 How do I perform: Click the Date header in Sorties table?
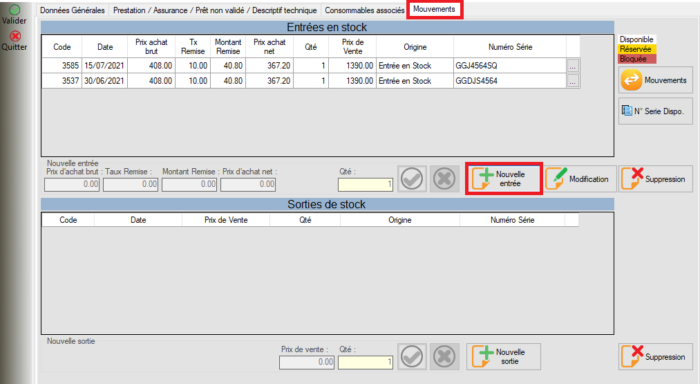[138, 220]
